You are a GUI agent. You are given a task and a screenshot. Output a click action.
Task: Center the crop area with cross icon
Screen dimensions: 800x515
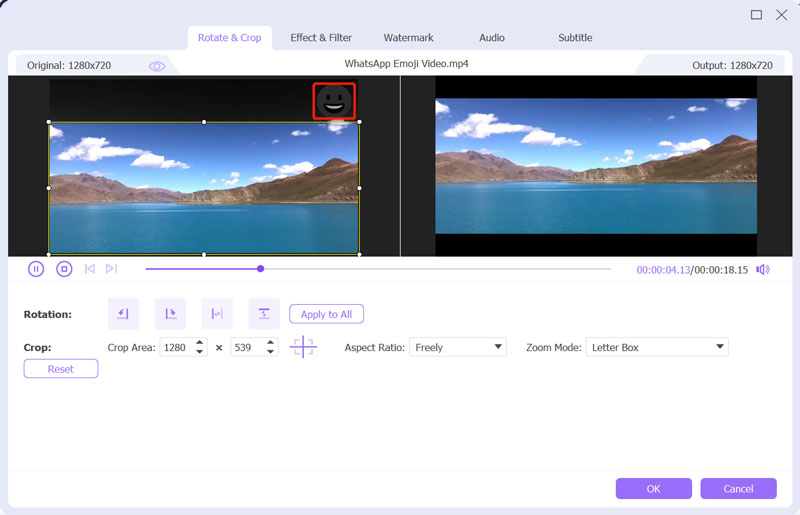click(303, 347)
